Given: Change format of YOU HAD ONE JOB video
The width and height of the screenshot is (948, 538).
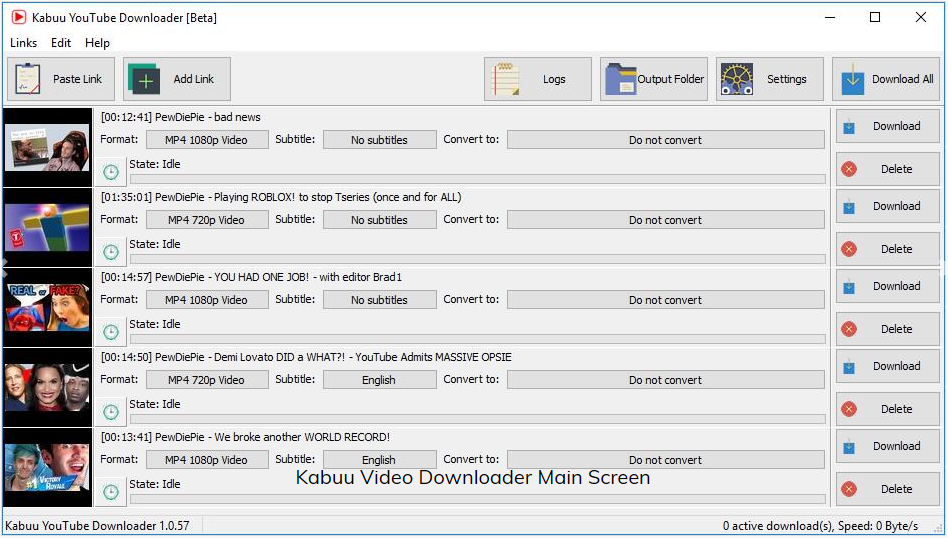Looking at the screenshot, I should [x=207, y=300].
